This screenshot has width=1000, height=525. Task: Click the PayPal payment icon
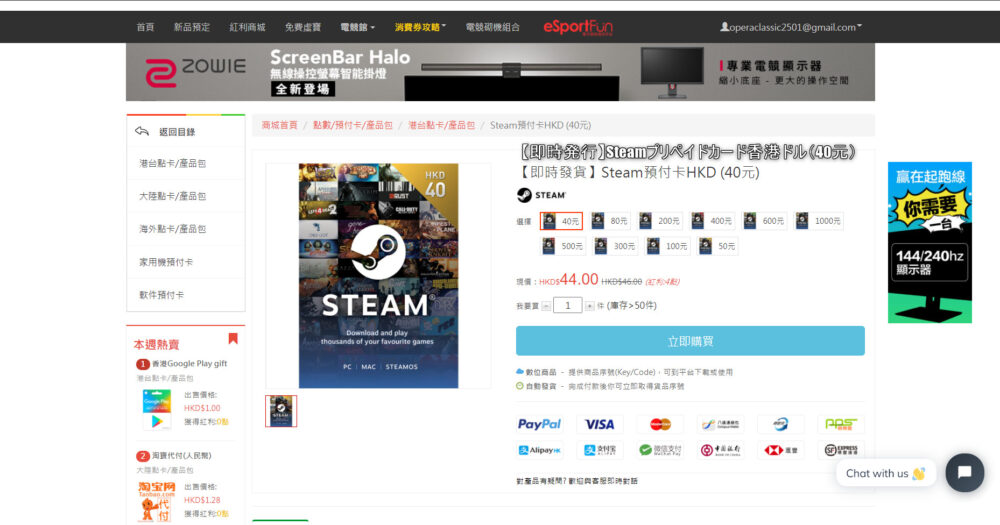pyautogui.click(x=539, y=424)
